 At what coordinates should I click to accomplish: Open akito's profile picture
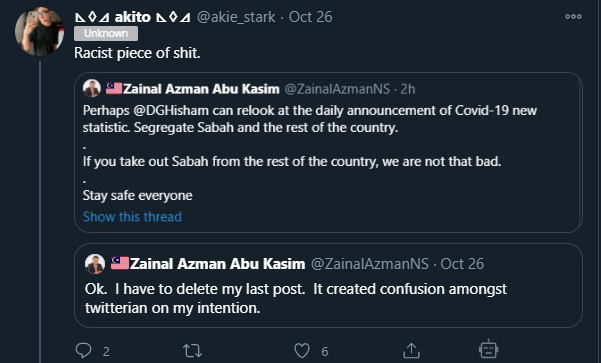point(39,31)
